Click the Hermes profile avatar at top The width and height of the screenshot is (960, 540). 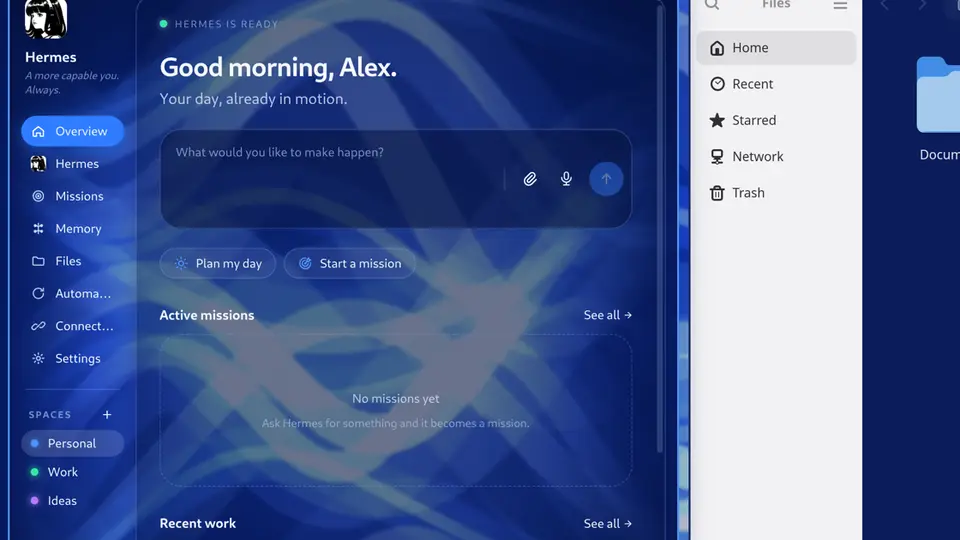(x=46, y=18)
